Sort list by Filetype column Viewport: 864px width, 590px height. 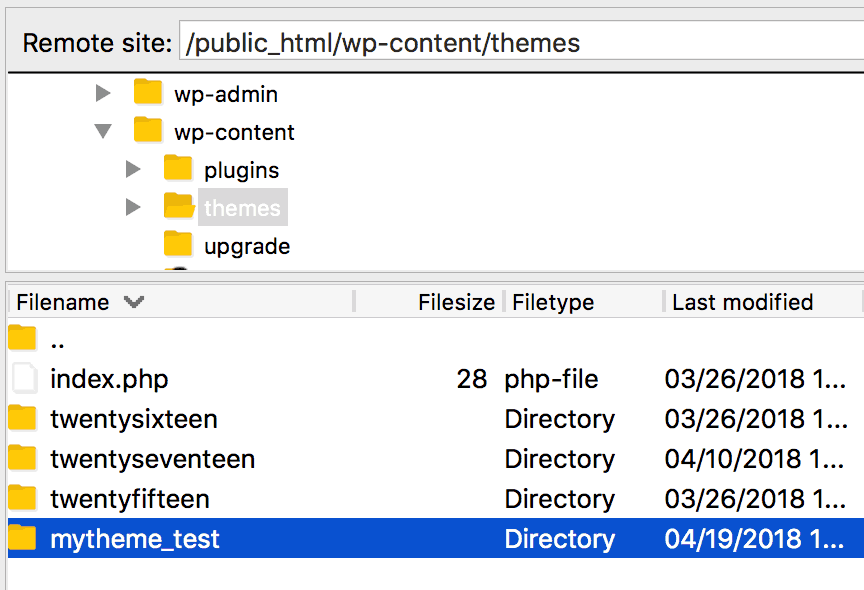tap(553, 302)
